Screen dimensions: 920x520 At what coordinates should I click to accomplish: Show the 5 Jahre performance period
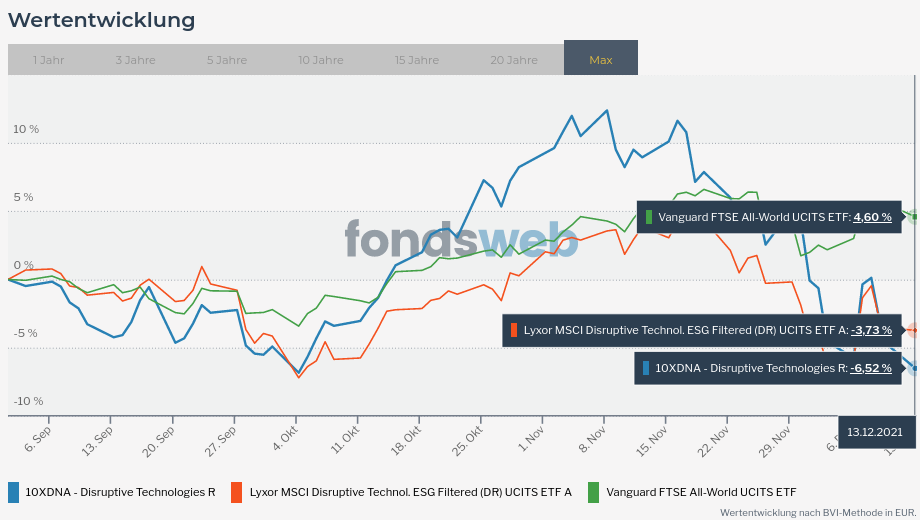pos(227,60)
